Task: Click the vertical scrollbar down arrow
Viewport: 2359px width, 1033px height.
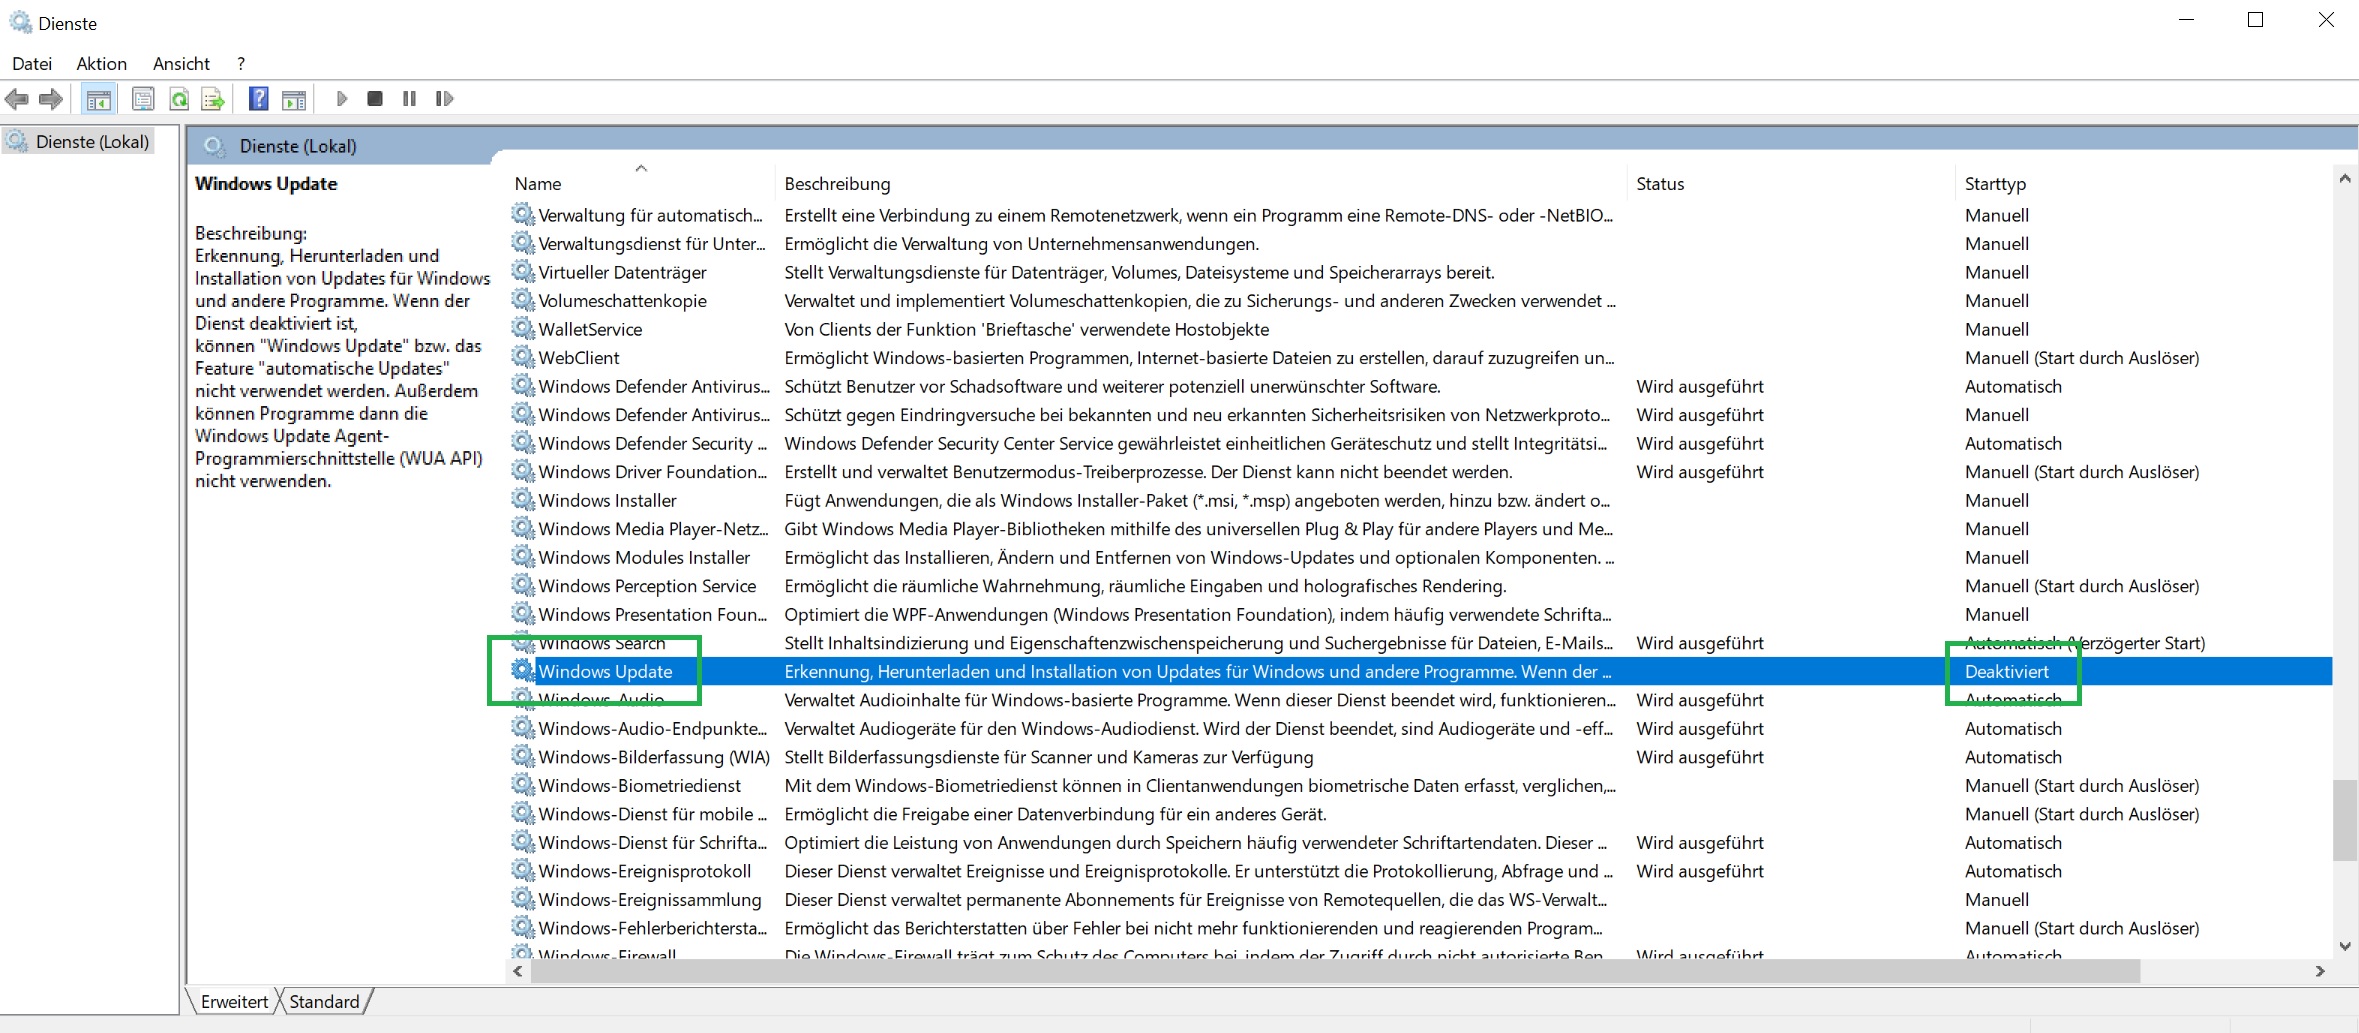Action: (x=2345, y=946)
